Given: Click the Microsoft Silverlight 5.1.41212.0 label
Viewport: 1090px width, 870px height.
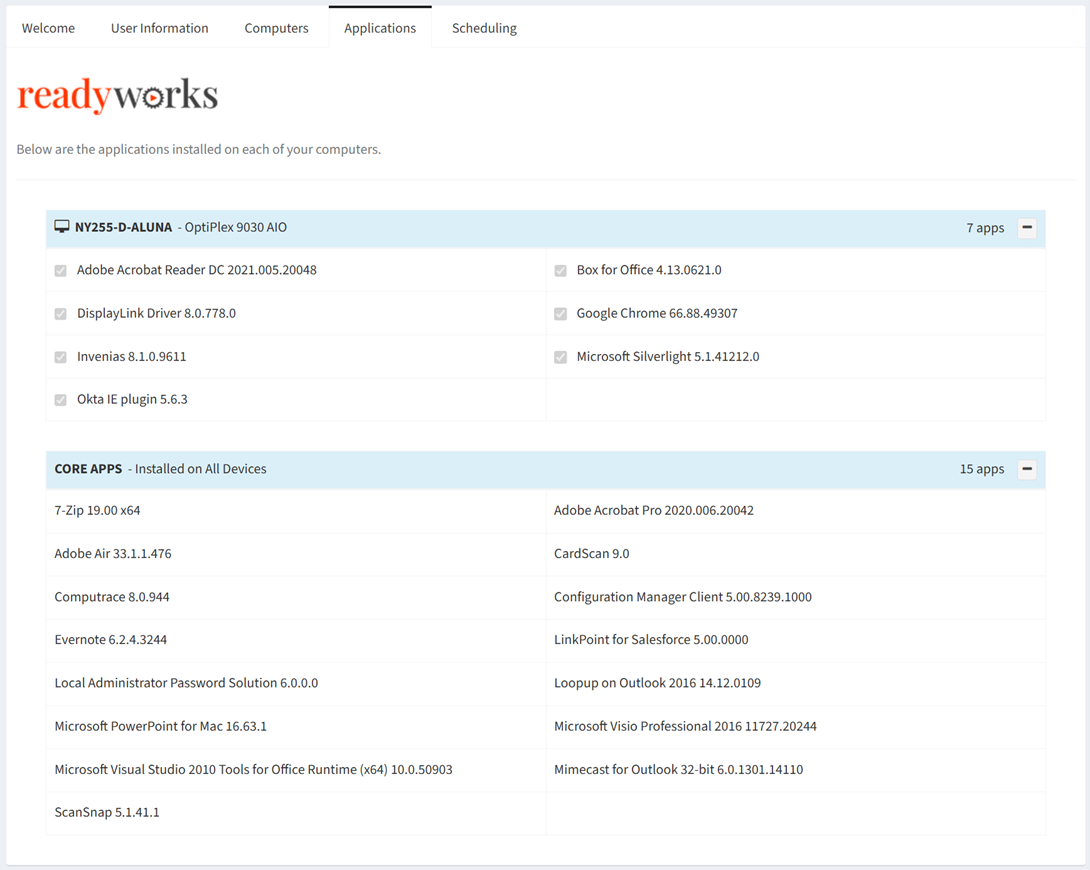Looking at the screenshot, I should 667,356.
